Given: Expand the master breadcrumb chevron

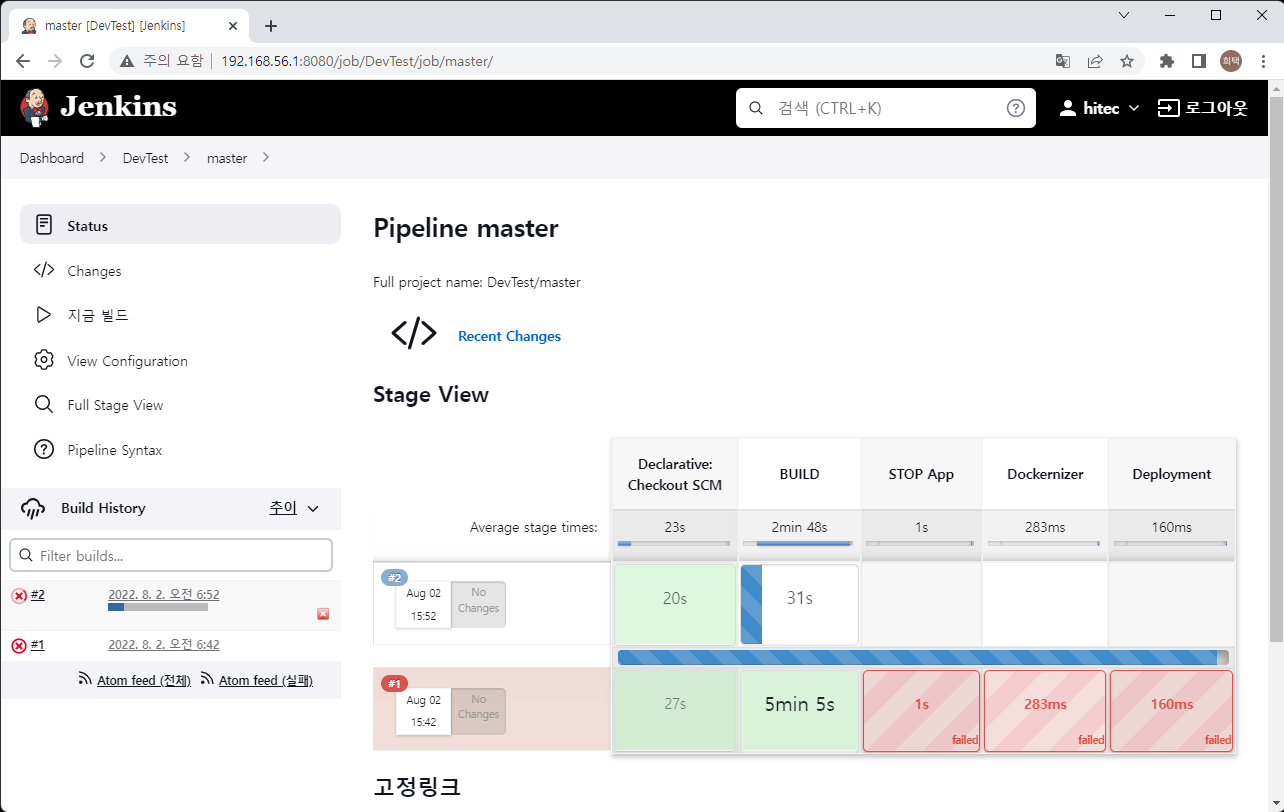Looking at the screenshot, I should [x=265, y=158].
